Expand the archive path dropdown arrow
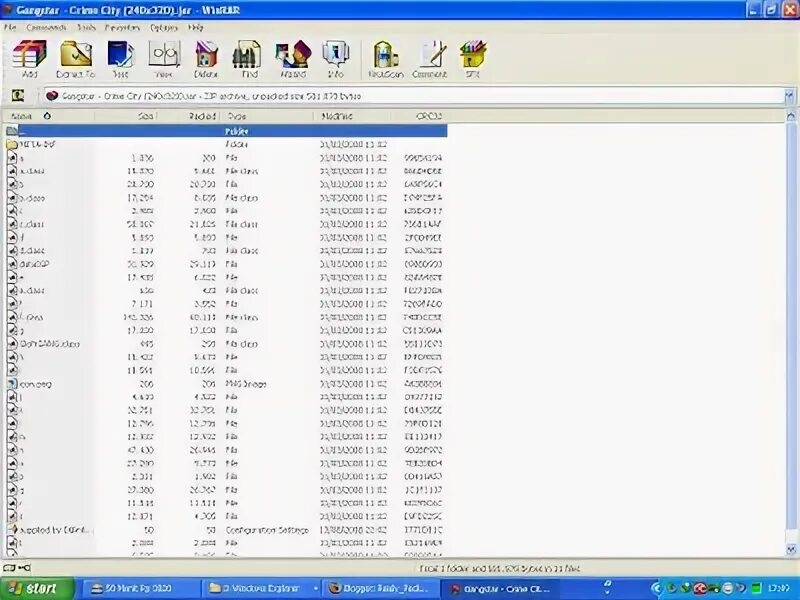The width and height of the screenshot is (800, 600). click(x=789, y=96)
